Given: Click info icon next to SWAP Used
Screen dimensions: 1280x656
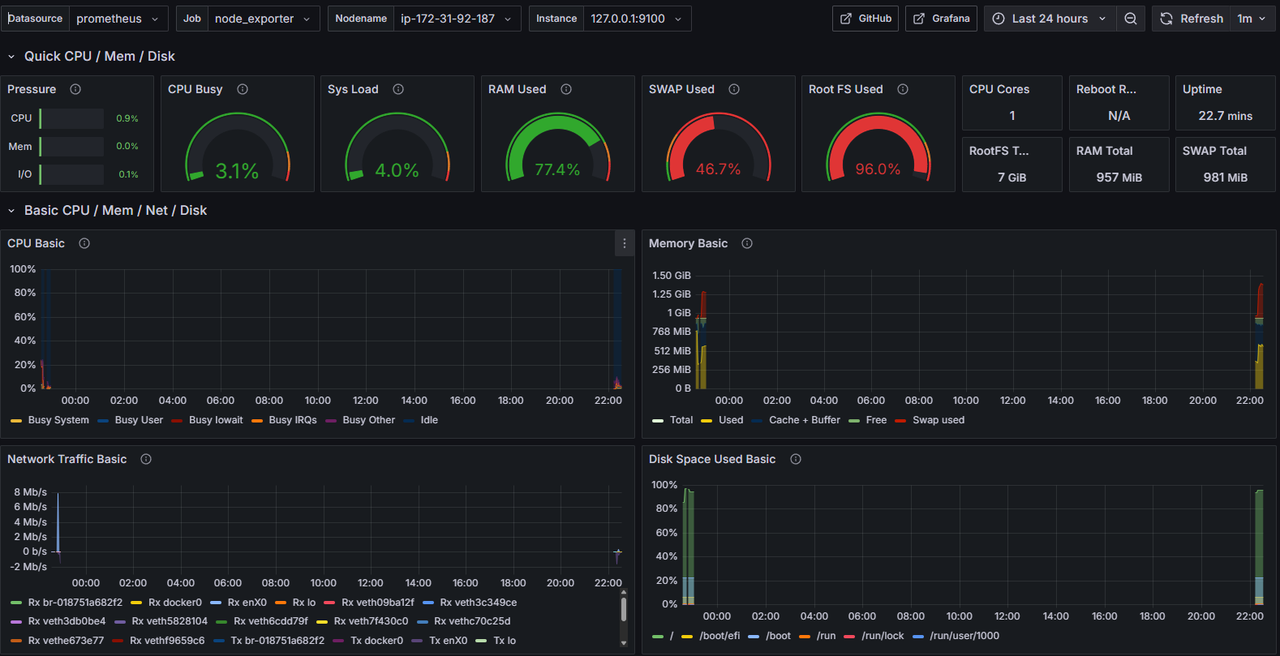Looking at the screenshot, I should coord(734,89).
